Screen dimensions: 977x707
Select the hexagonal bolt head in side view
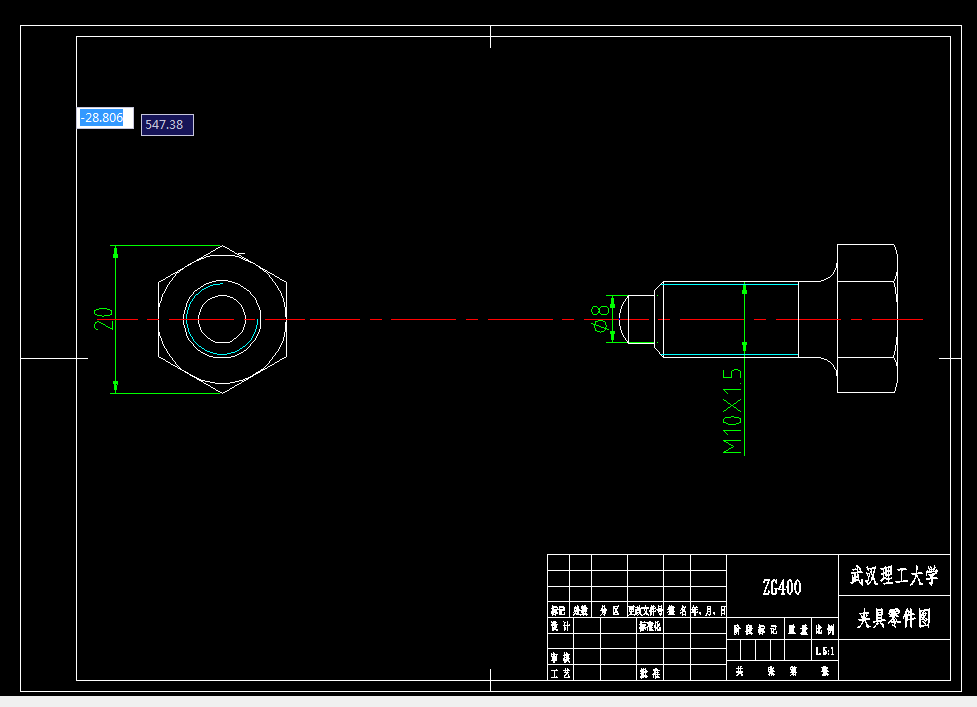[867, 318]
